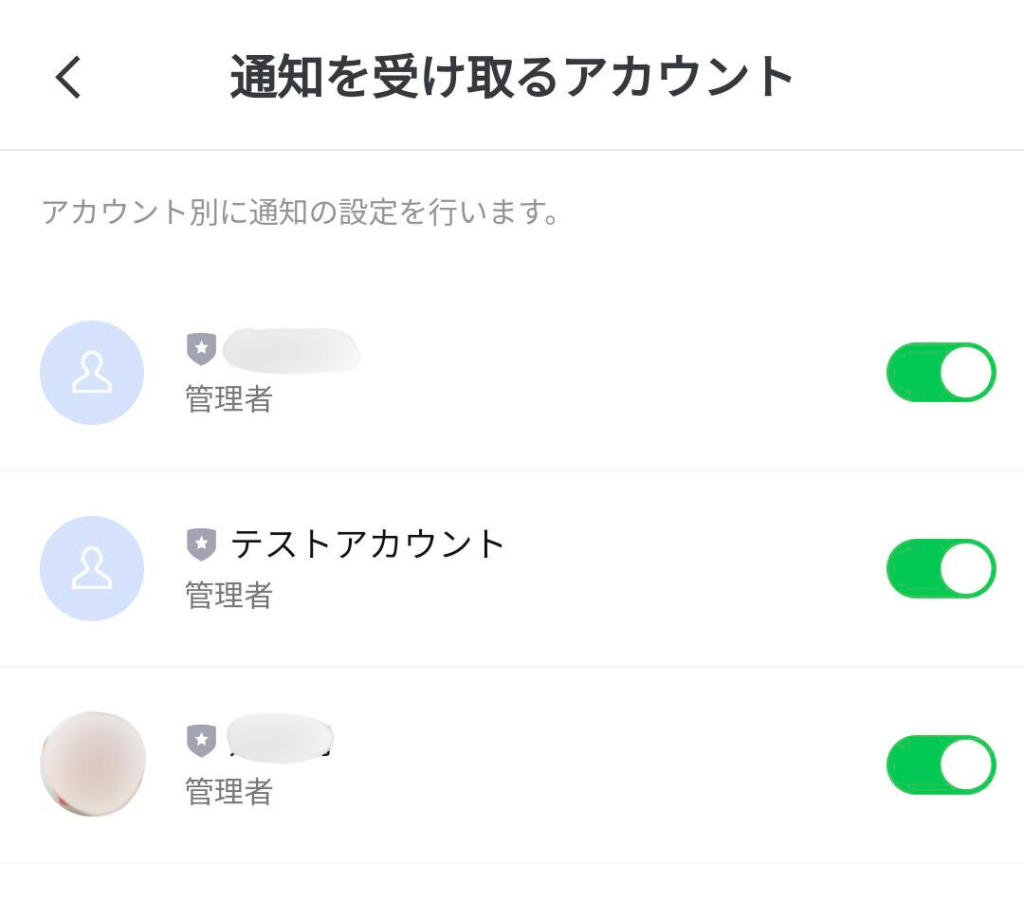Click the first account's person icon inside the circle
The height and width of the screenshot is (902, 1024).
[x=92, y=372]
